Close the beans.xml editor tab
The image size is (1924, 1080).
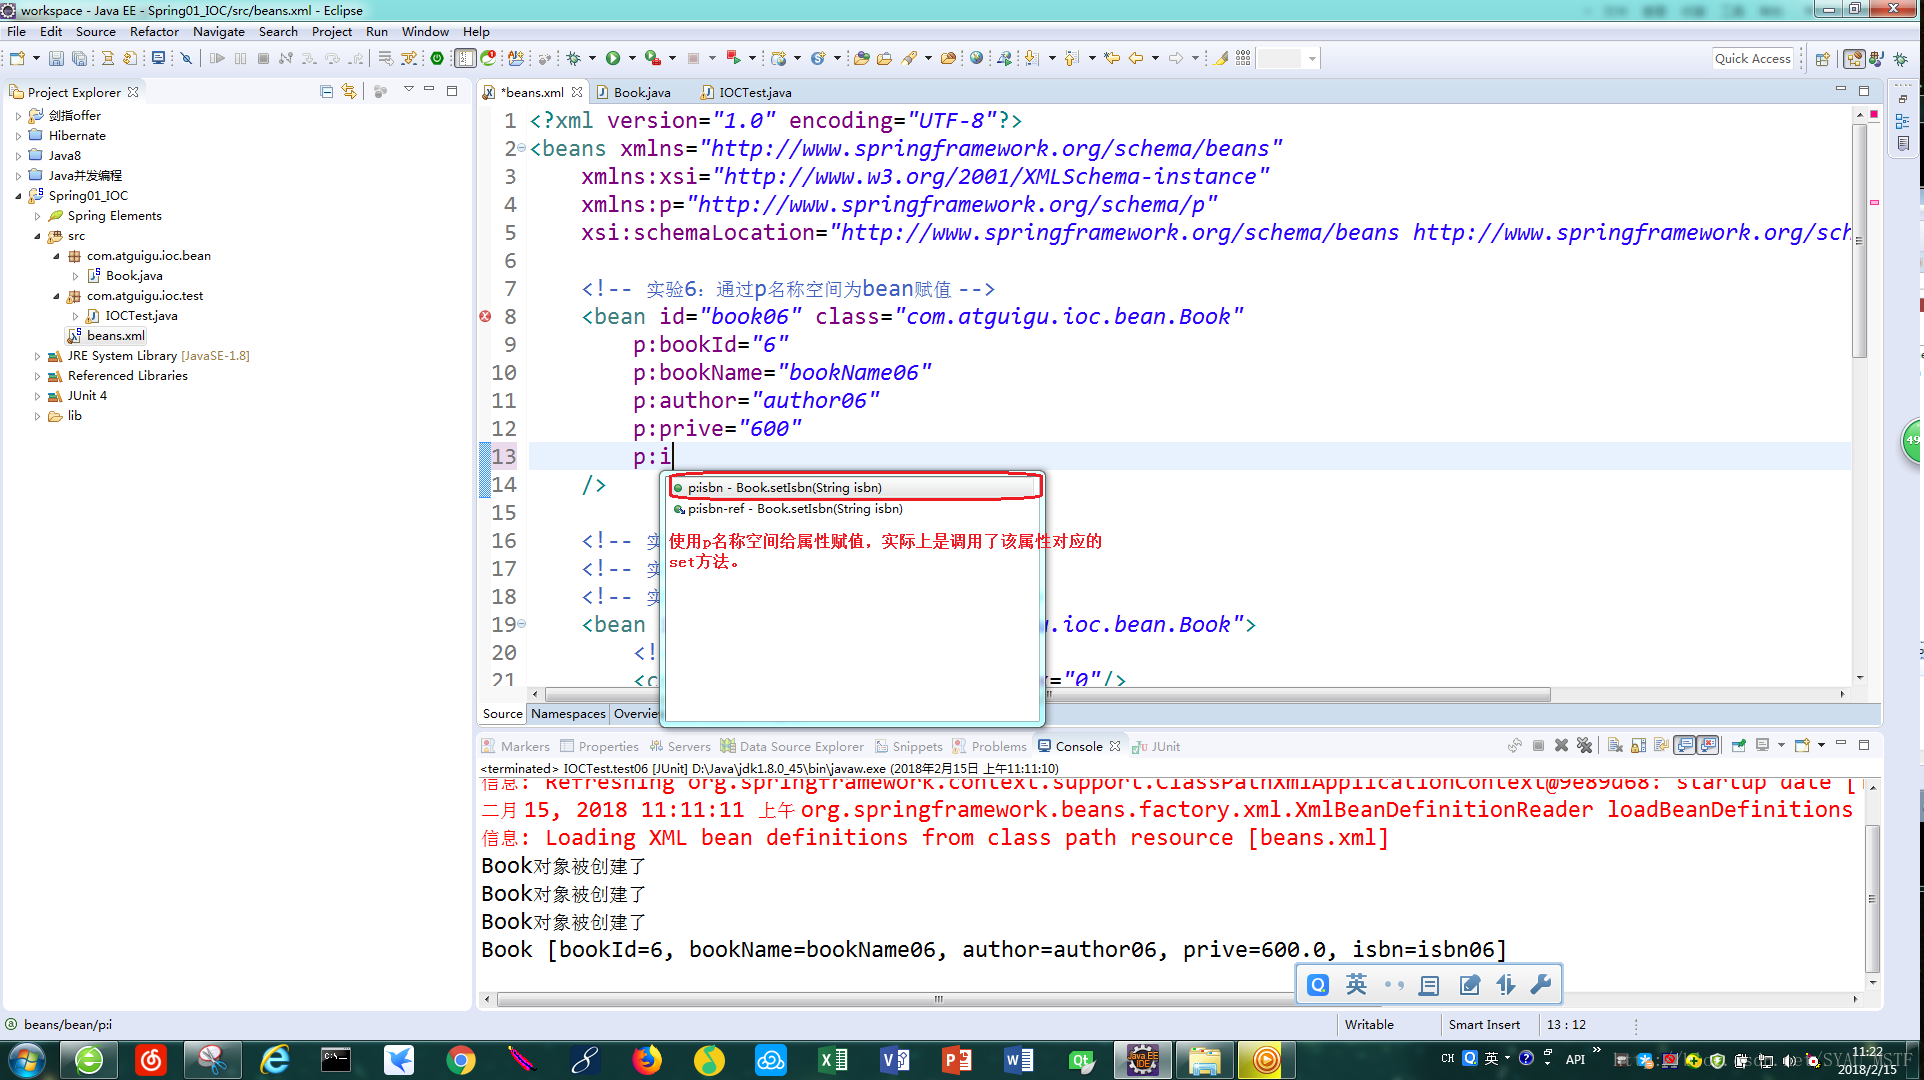(x=577, y=92)
